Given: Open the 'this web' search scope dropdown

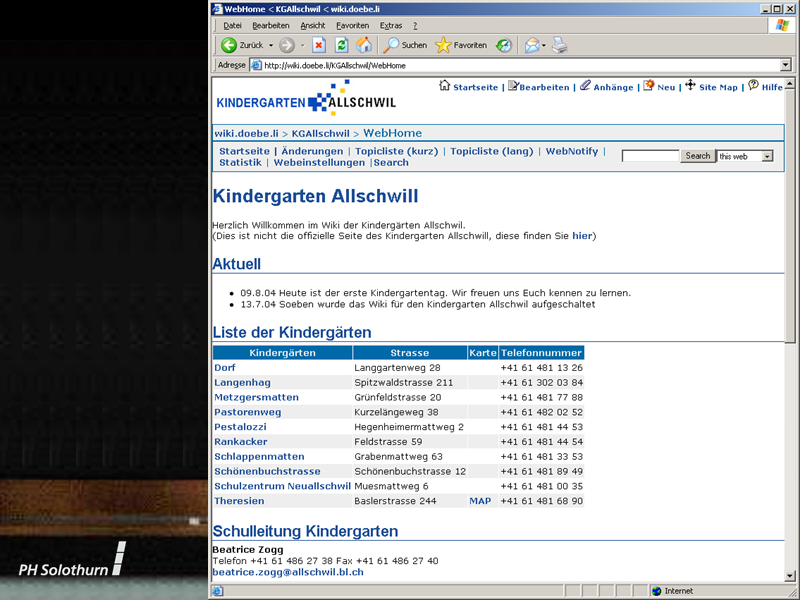Looking at the screenshot, I should tap(767, 156).
